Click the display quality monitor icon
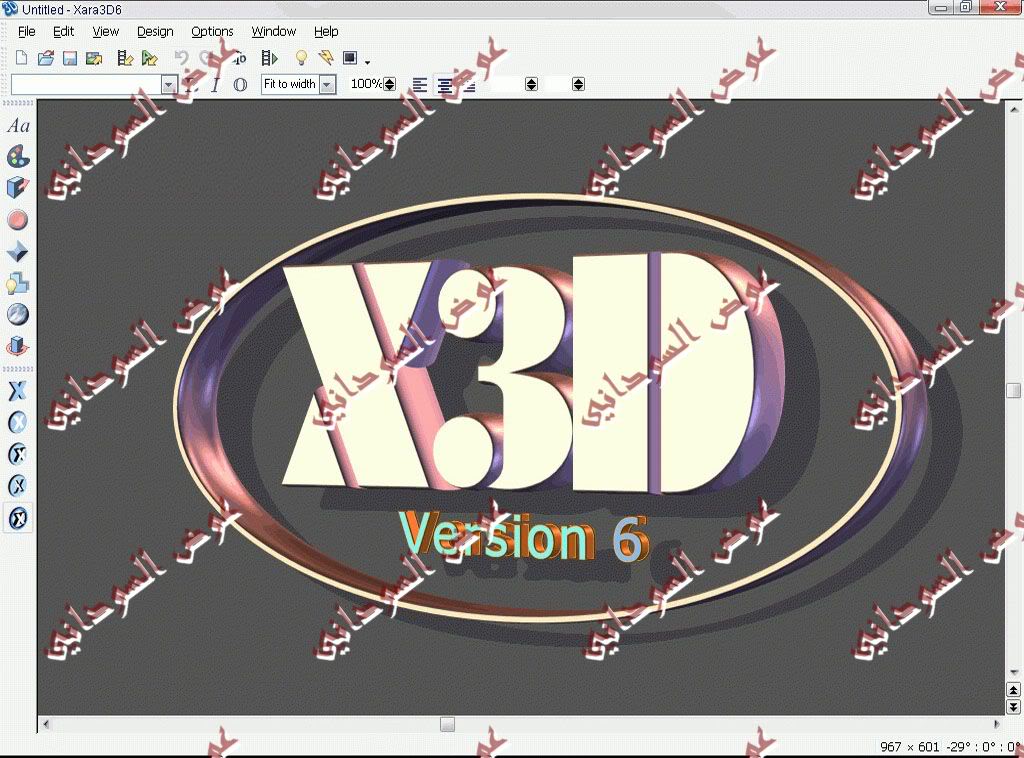The height and width of the screenshot is (758, 1024). click(x=350, y=58)
